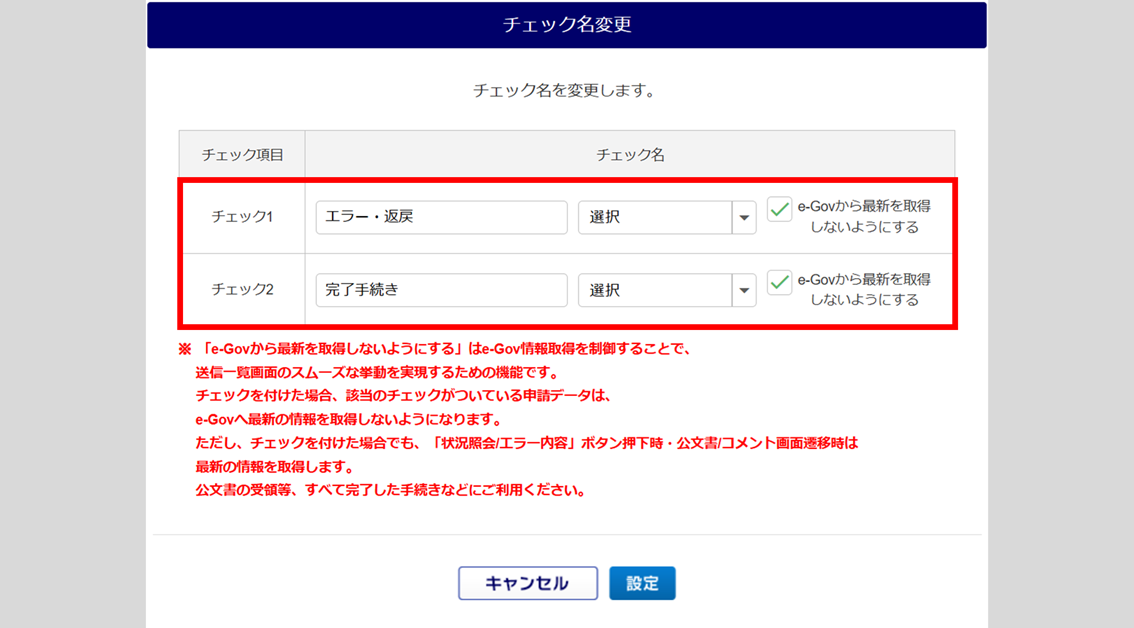Click the red note line 公文書の受領等
Screen dimensions: 1134x628
tap(391, 490)
